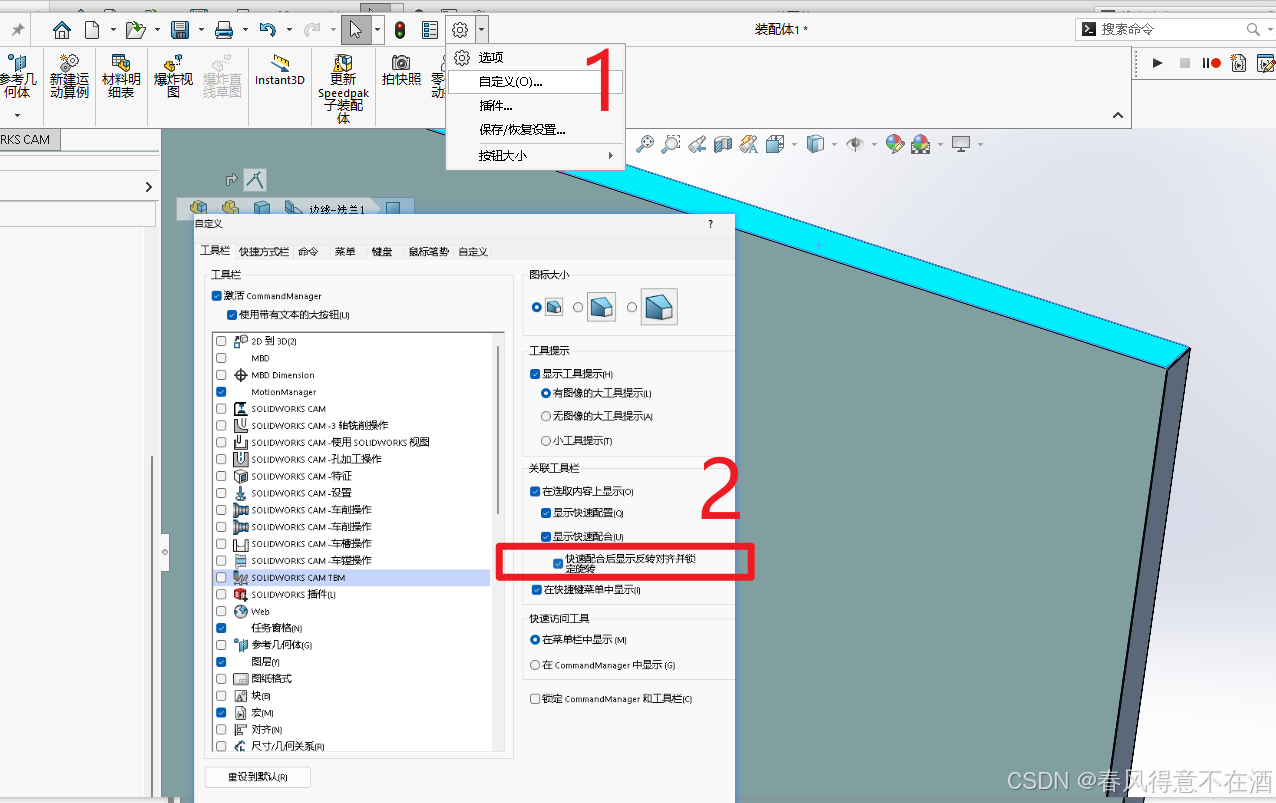
Task: Open dropdown arrow next to Open icon
Action: (x=157, y=30)
